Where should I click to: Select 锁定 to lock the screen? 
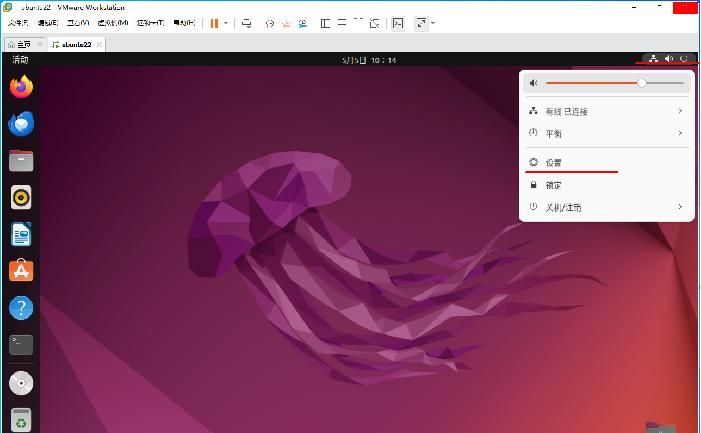pos(605,185)
